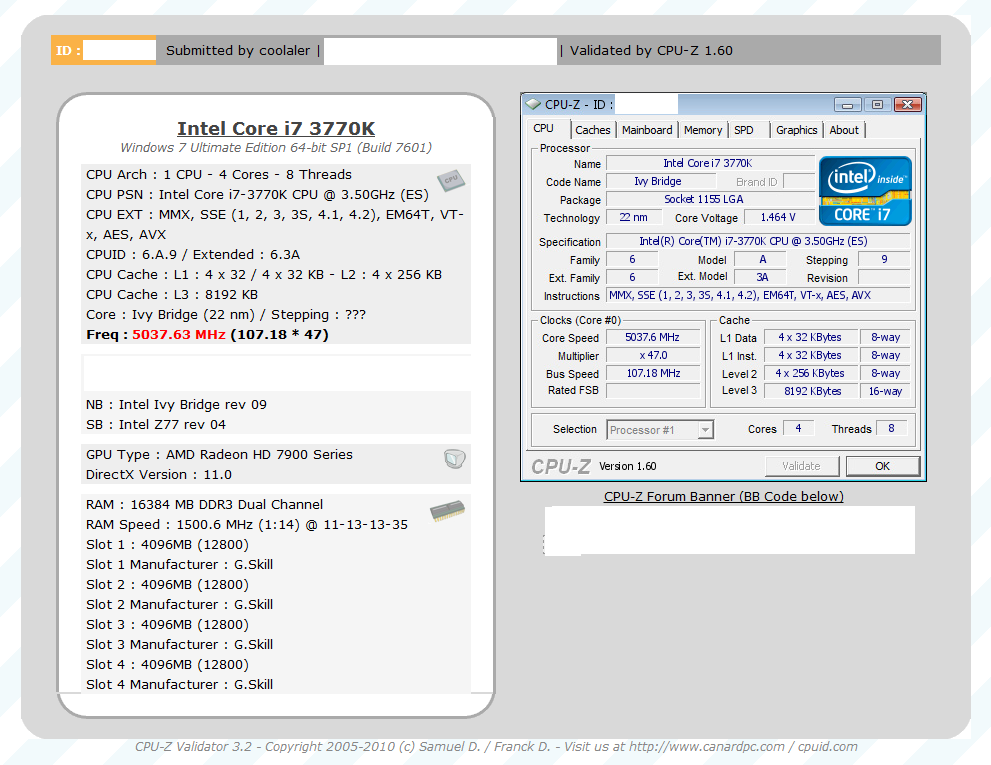Click the 22 nm technology value
The image size is (991, 765).
pyautogui.click(x=634, y=217)
